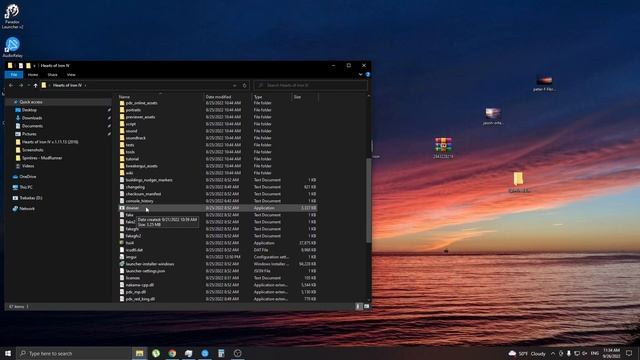Go forward with the Explorer forward arrow
This screenshot has height=360, width=640.
pyautogui.click(x=21, y=85)
